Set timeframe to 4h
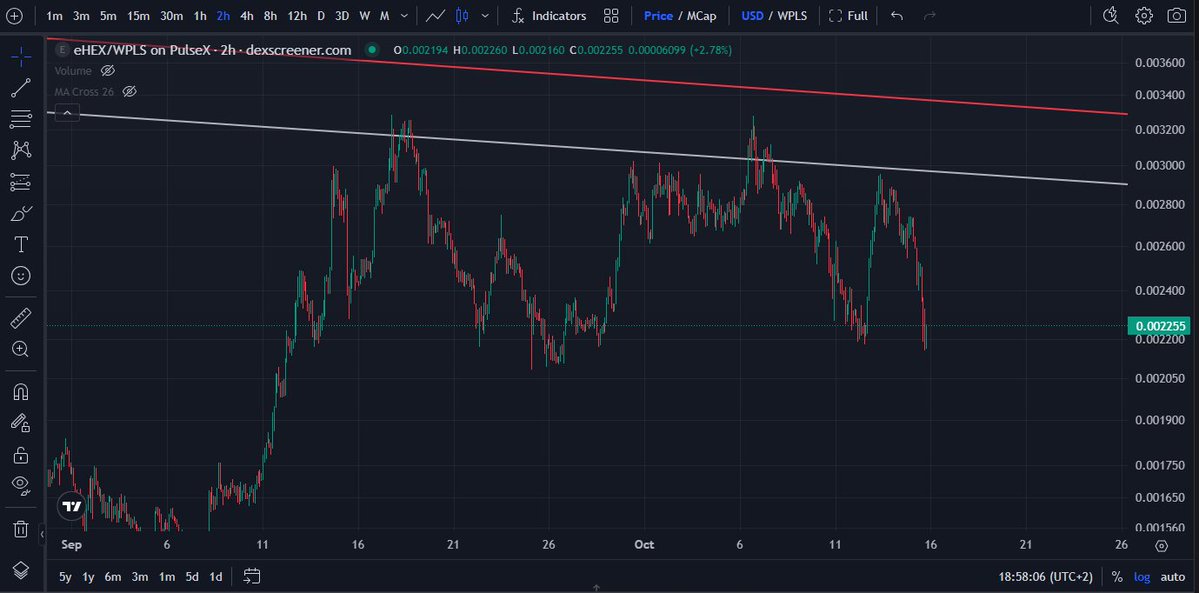The height and width of the screenshot is (593, 1199). (x=246, y=15)
